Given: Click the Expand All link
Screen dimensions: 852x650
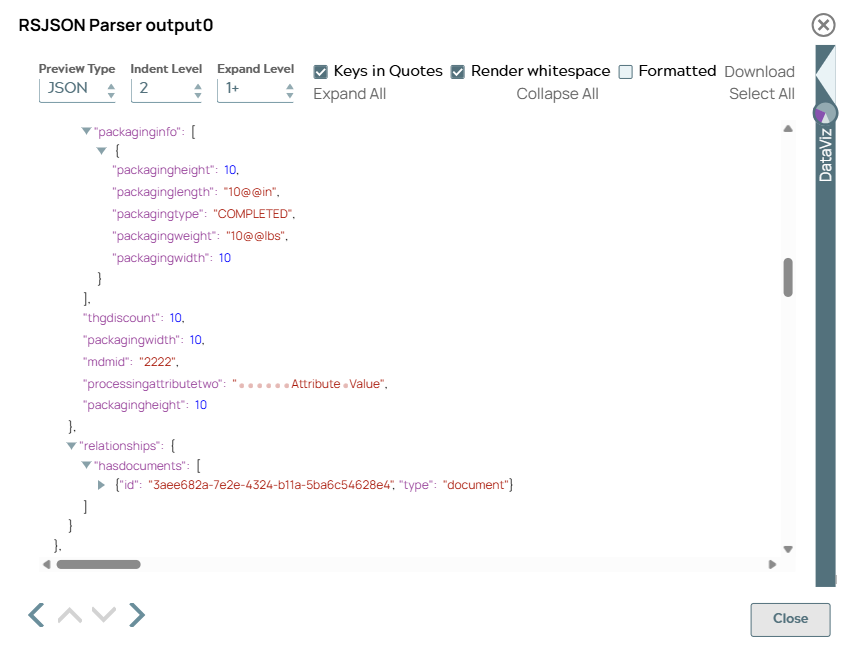Looking at the screenshot, I should [x=349, y=93].
